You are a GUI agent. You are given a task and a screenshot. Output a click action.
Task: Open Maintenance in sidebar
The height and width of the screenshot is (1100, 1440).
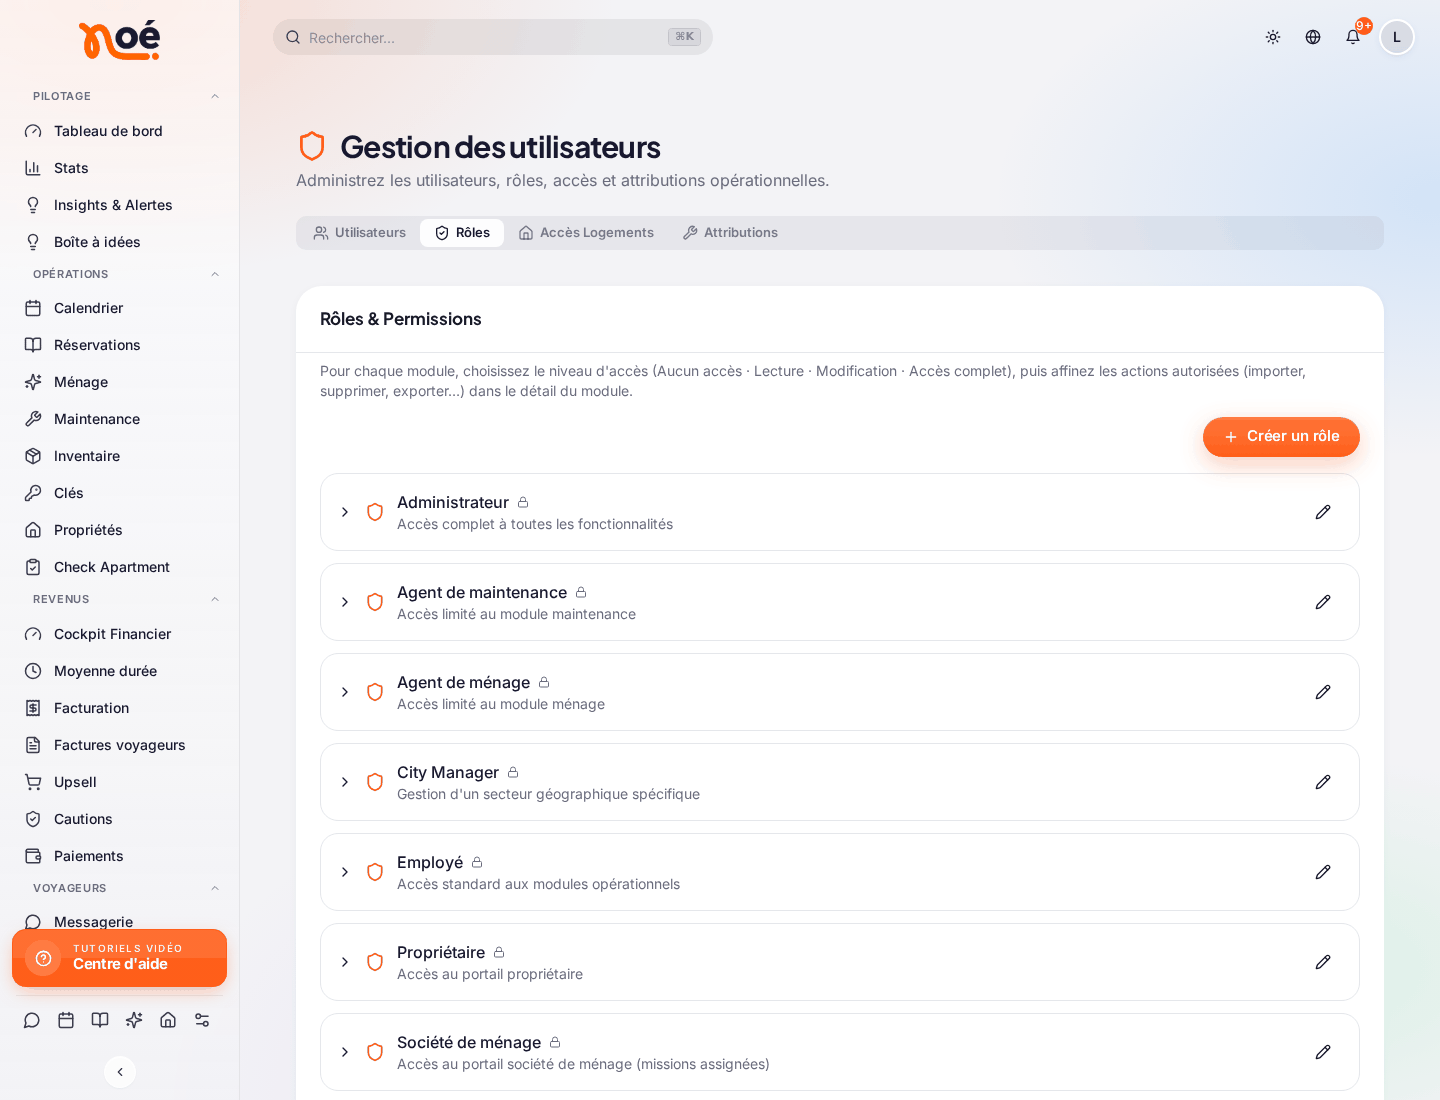[120, 419]
